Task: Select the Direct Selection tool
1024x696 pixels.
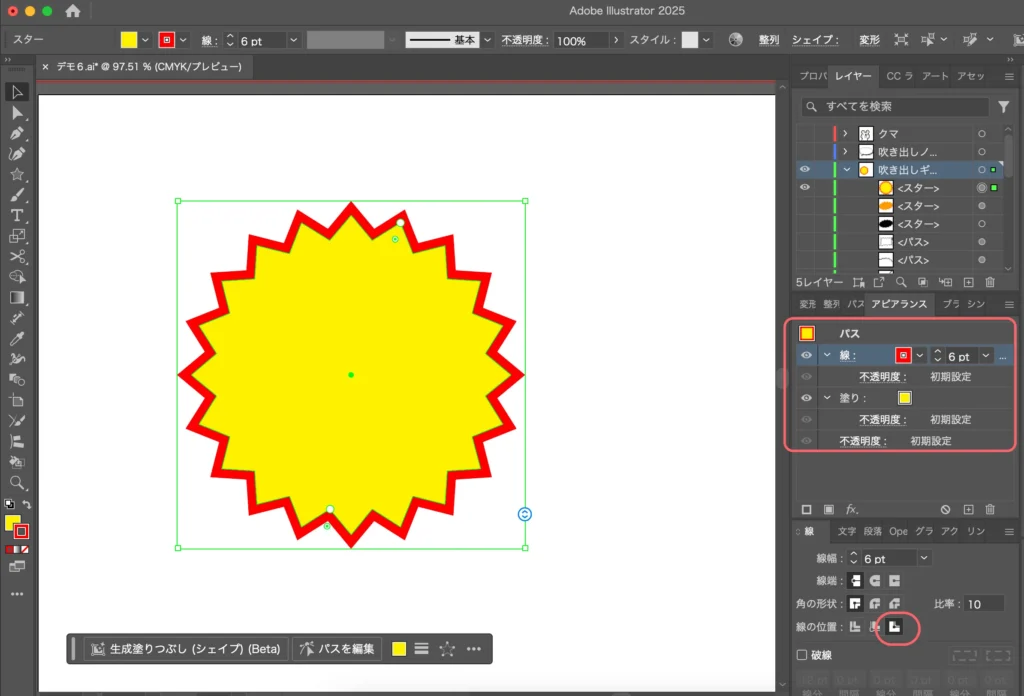Action: click(x=17, y=113)
